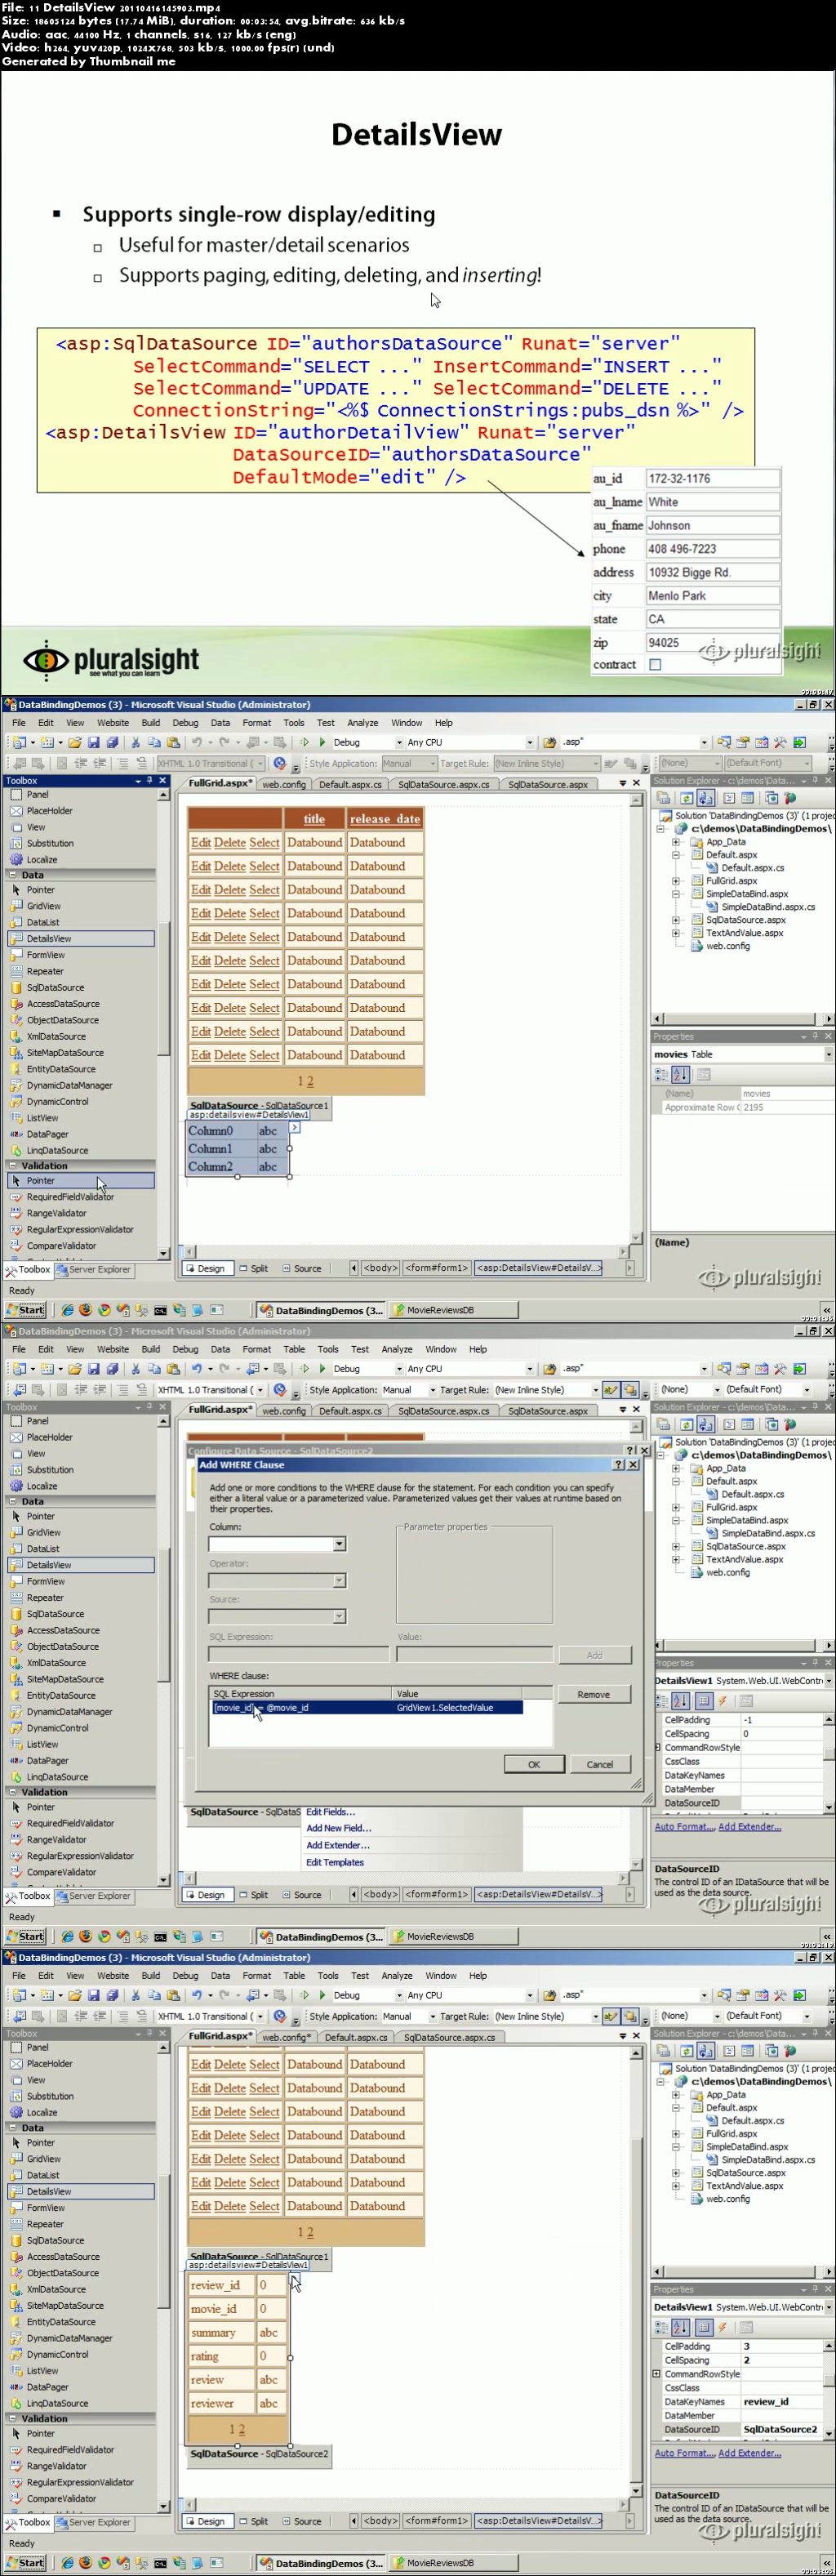Click Copy icon in Column0 frame toolbar

[154, 742]
